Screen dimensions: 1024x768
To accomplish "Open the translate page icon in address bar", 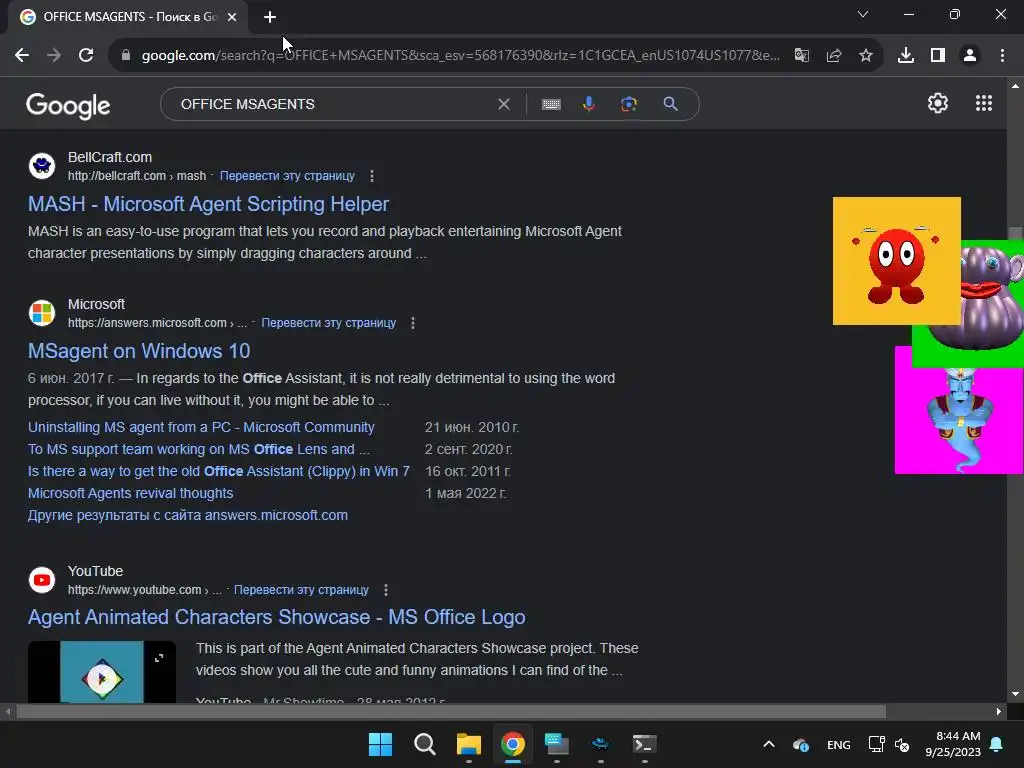I will click(x=802, y=56).
